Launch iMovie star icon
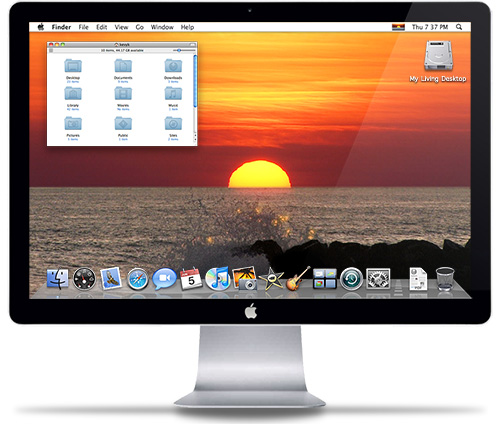The image size is (500, 424). (271, 279)
